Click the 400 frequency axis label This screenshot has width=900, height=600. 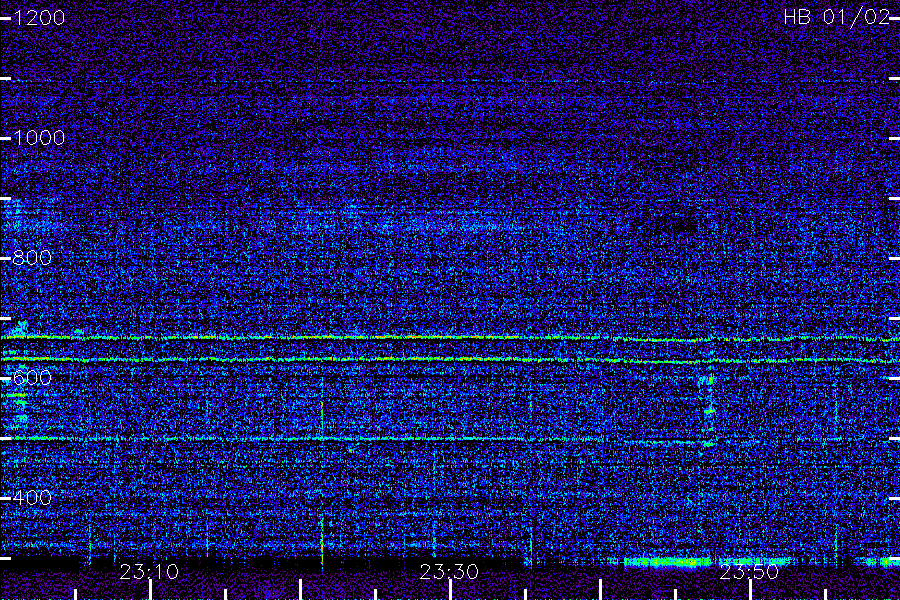click(x=32, y=498)
